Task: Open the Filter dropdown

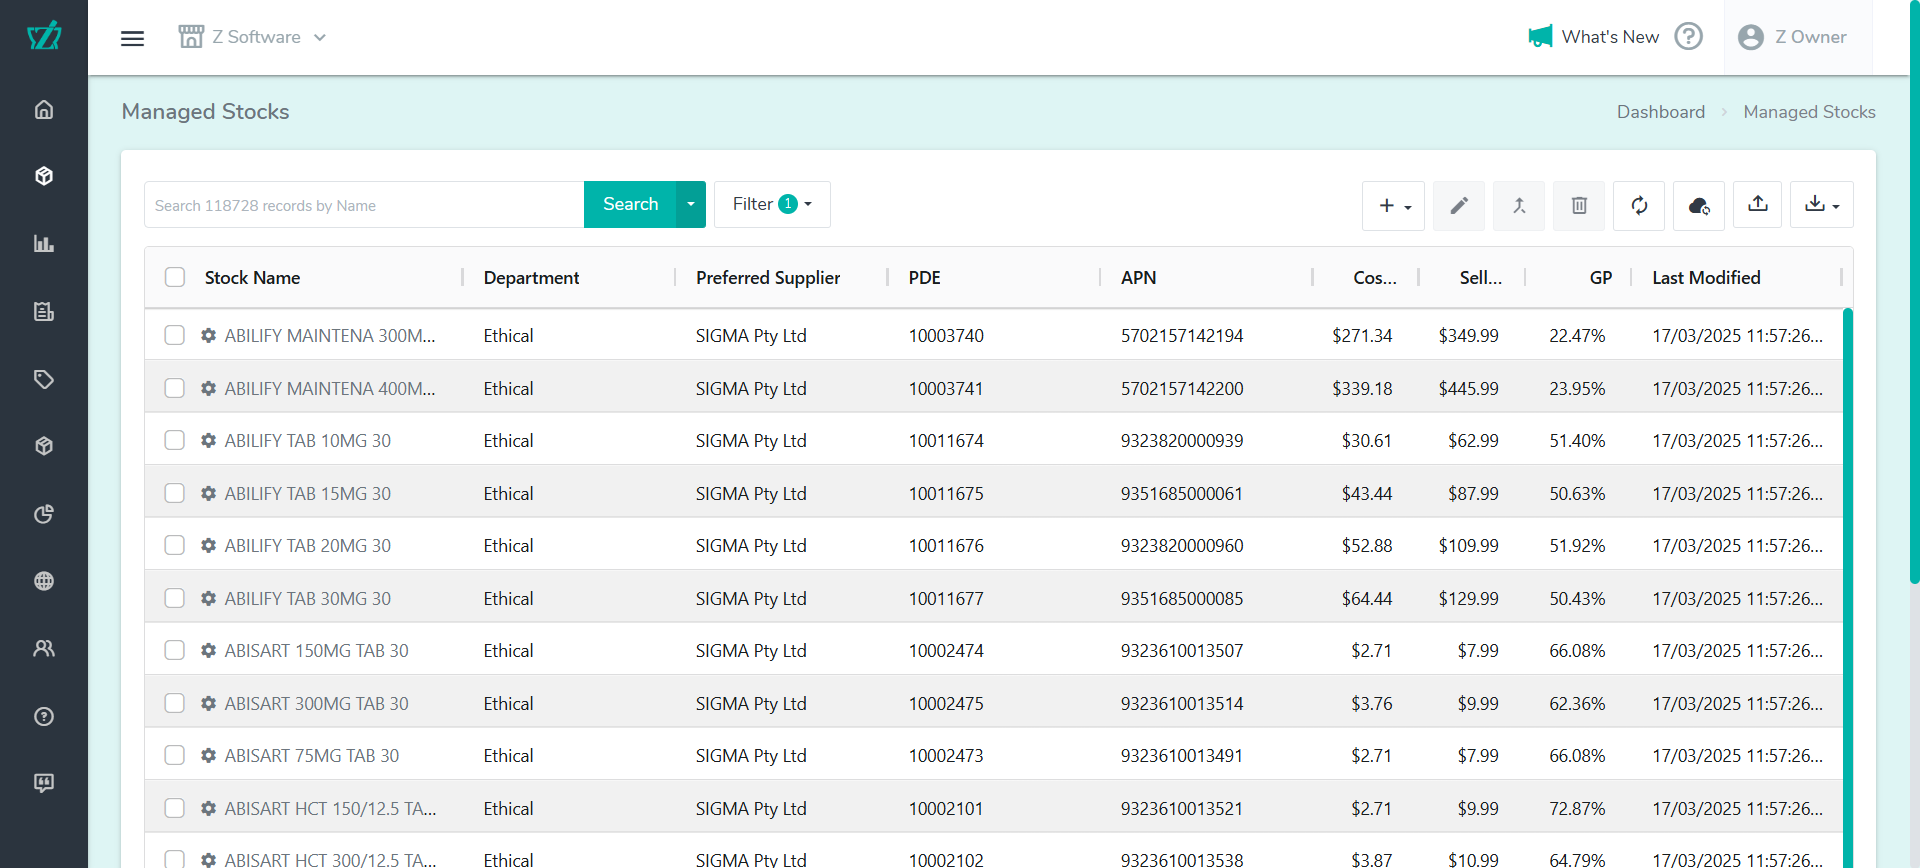Action: click(x=771, y=205)
